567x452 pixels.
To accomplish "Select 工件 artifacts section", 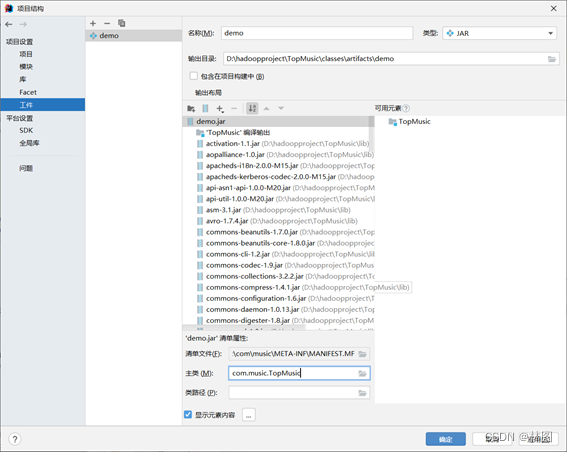I will (43, 105).
